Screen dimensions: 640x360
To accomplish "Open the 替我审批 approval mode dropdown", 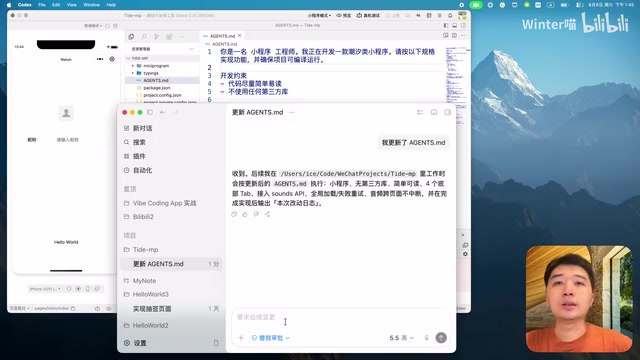I will tap(271, 338).
